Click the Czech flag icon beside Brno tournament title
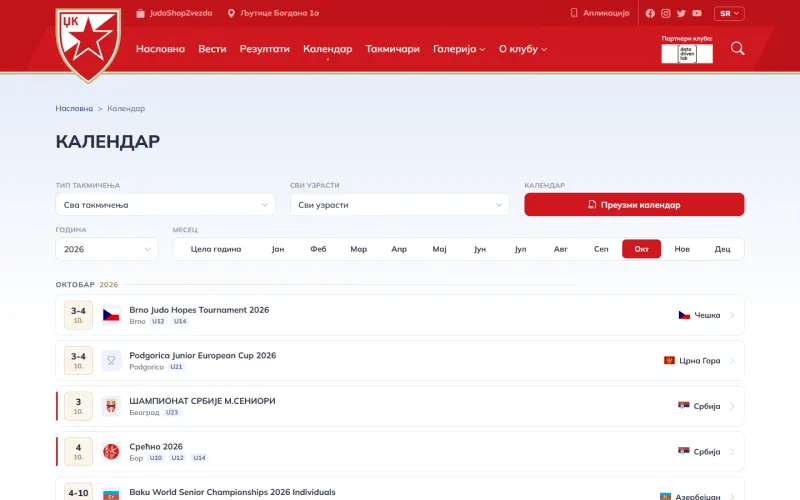 [111, 315]
